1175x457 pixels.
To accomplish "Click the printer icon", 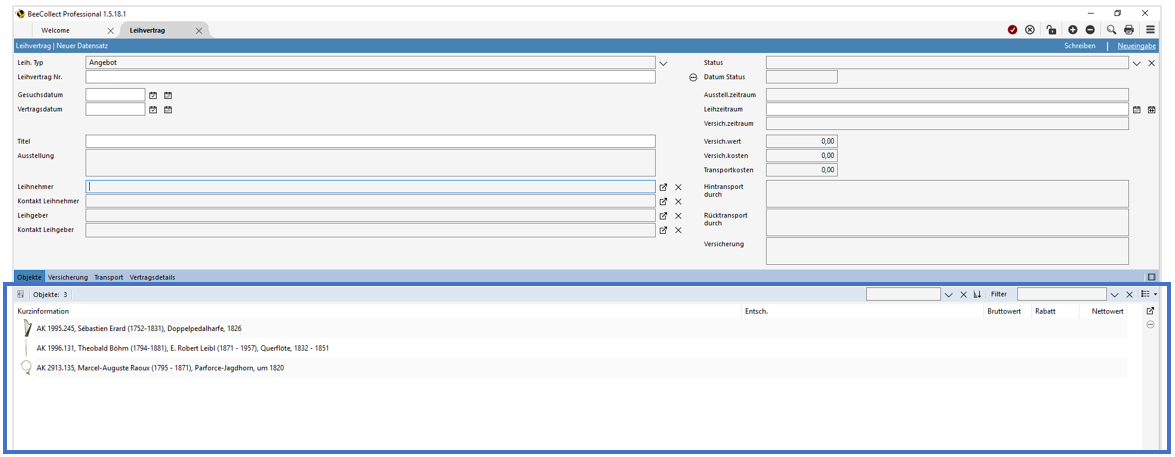I will (1129, 30).
